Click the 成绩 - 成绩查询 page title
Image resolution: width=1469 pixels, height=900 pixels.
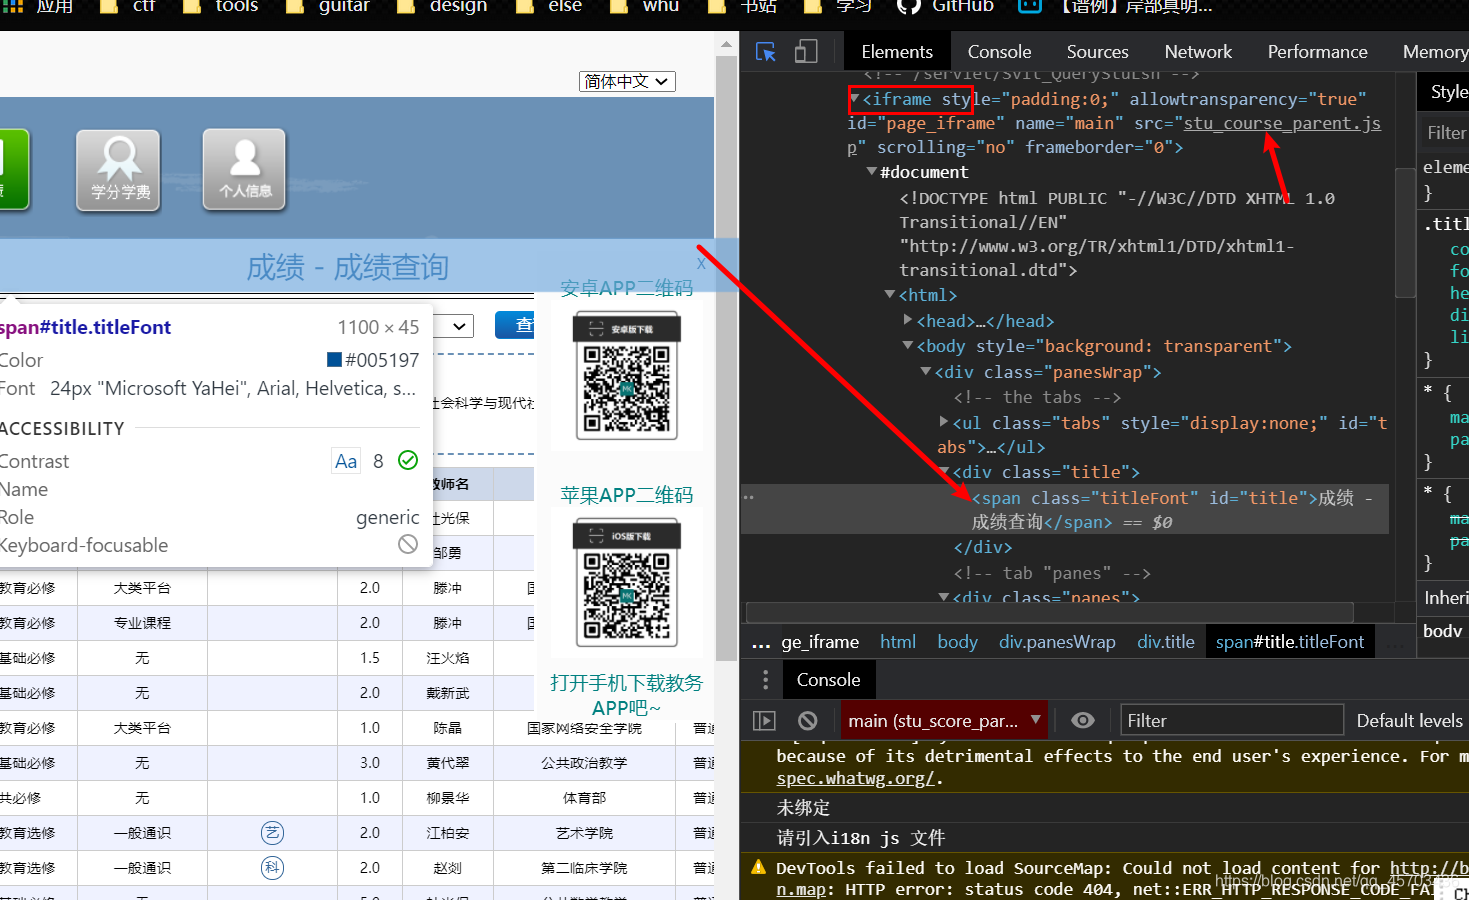(x=347, y=267)
